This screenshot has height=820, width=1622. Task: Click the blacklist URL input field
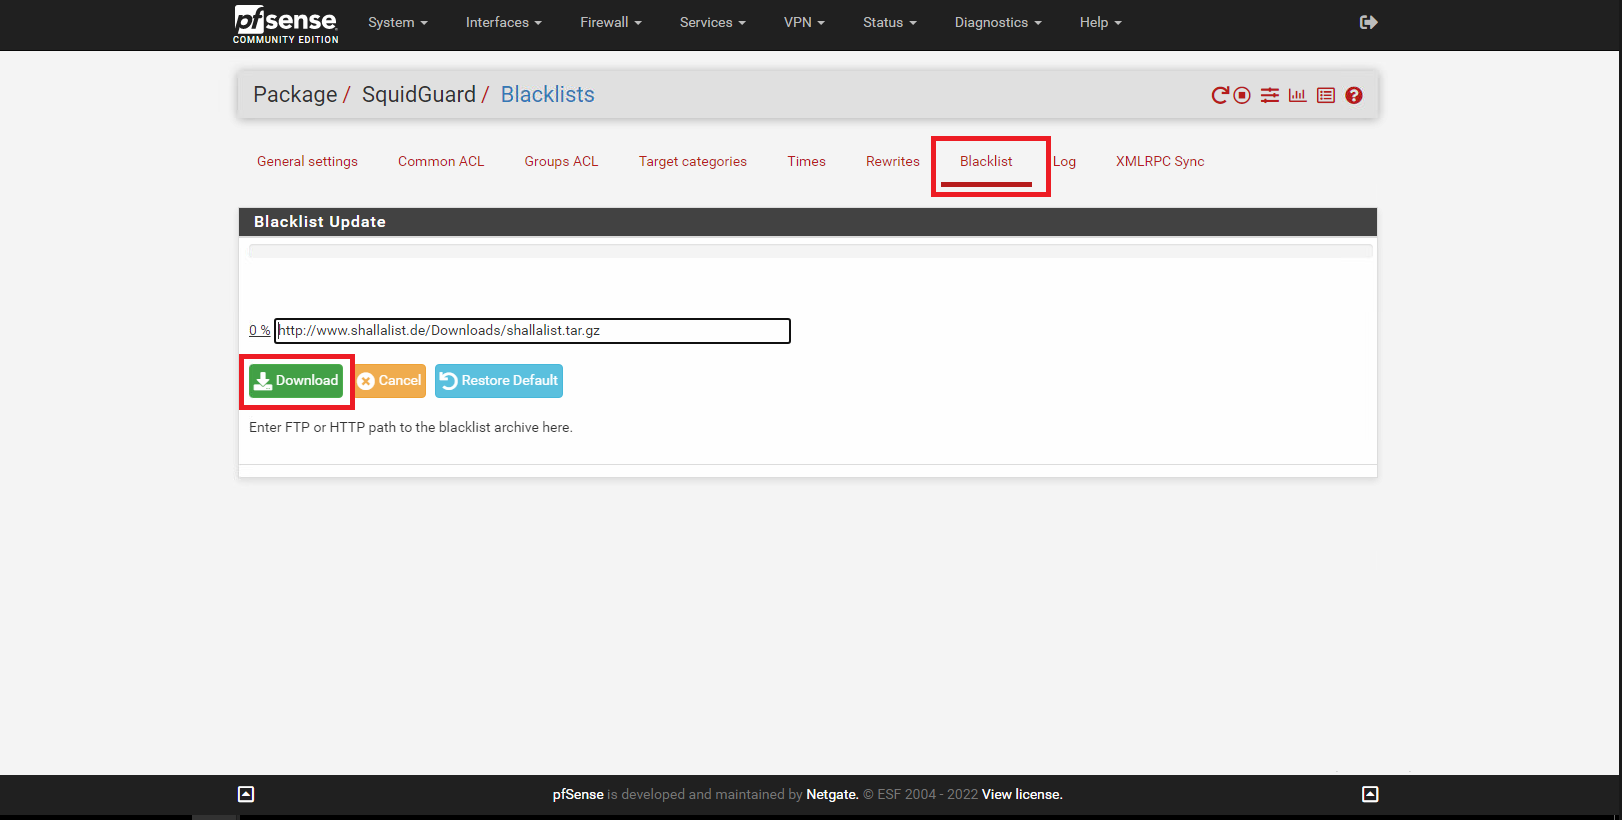[532, 331]
